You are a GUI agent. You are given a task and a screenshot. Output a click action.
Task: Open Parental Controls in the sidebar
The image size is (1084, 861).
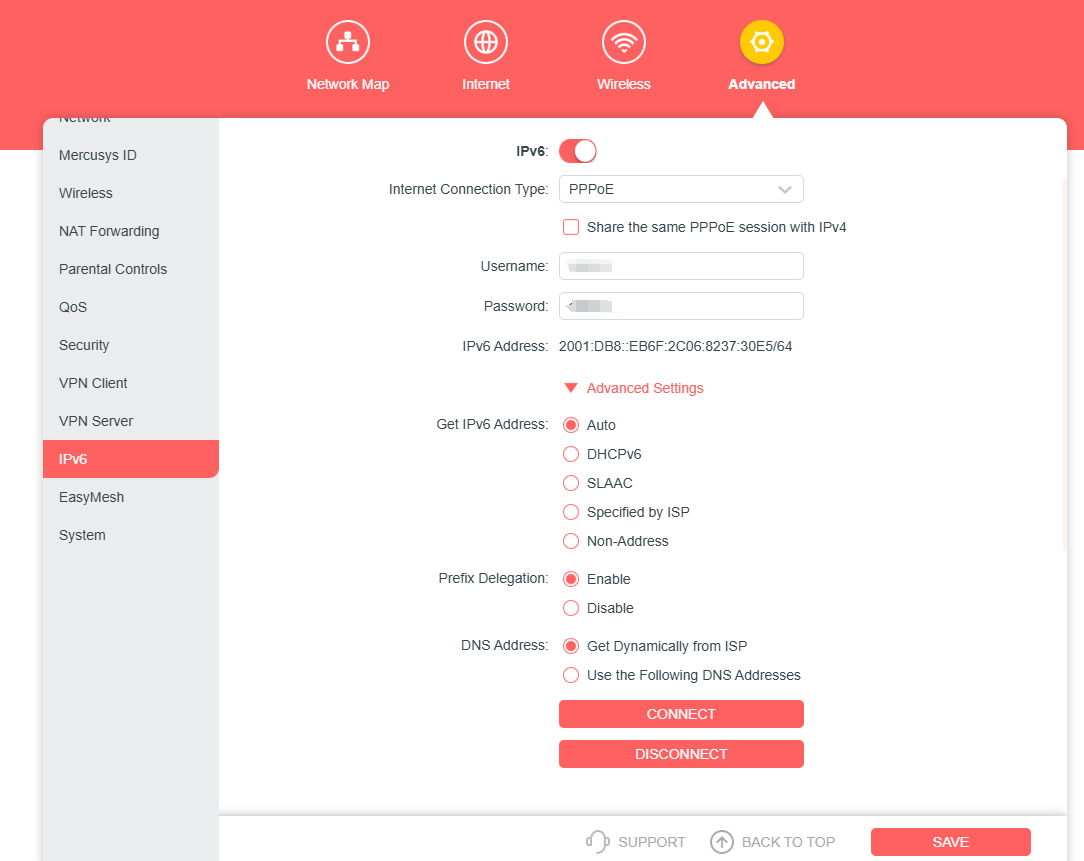point(131,269)
